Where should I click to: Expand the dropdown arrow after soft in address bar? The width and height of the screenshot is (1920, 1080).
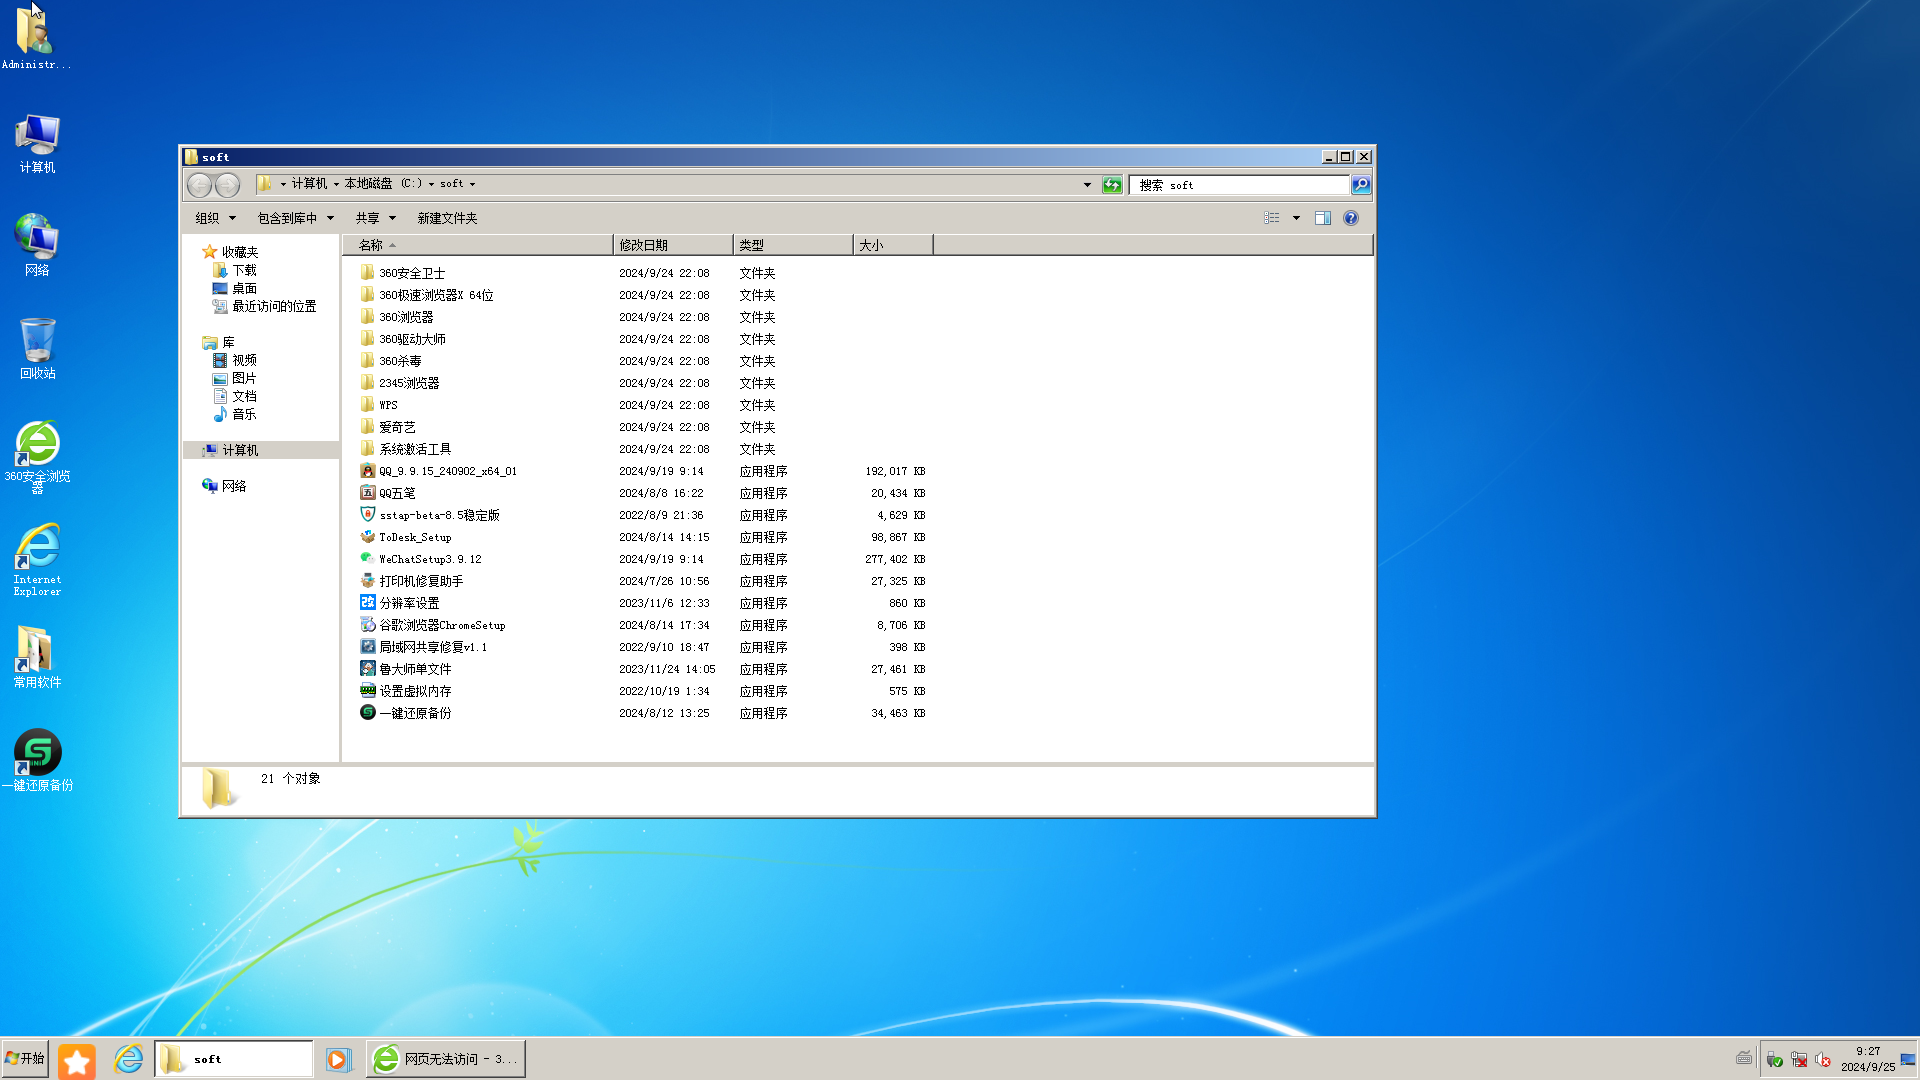(472, 184)
